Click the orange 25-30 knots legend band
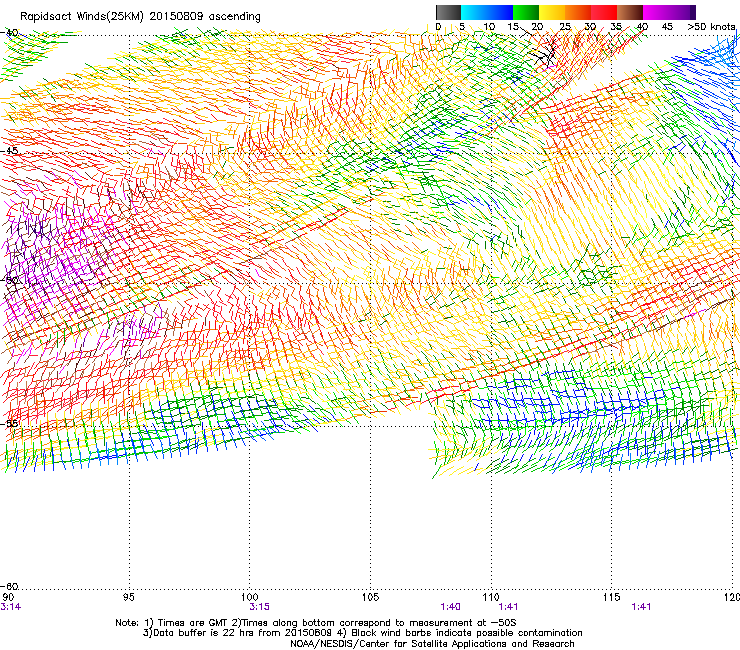This screenshot has height=650, width=740. tap(578, 12)
